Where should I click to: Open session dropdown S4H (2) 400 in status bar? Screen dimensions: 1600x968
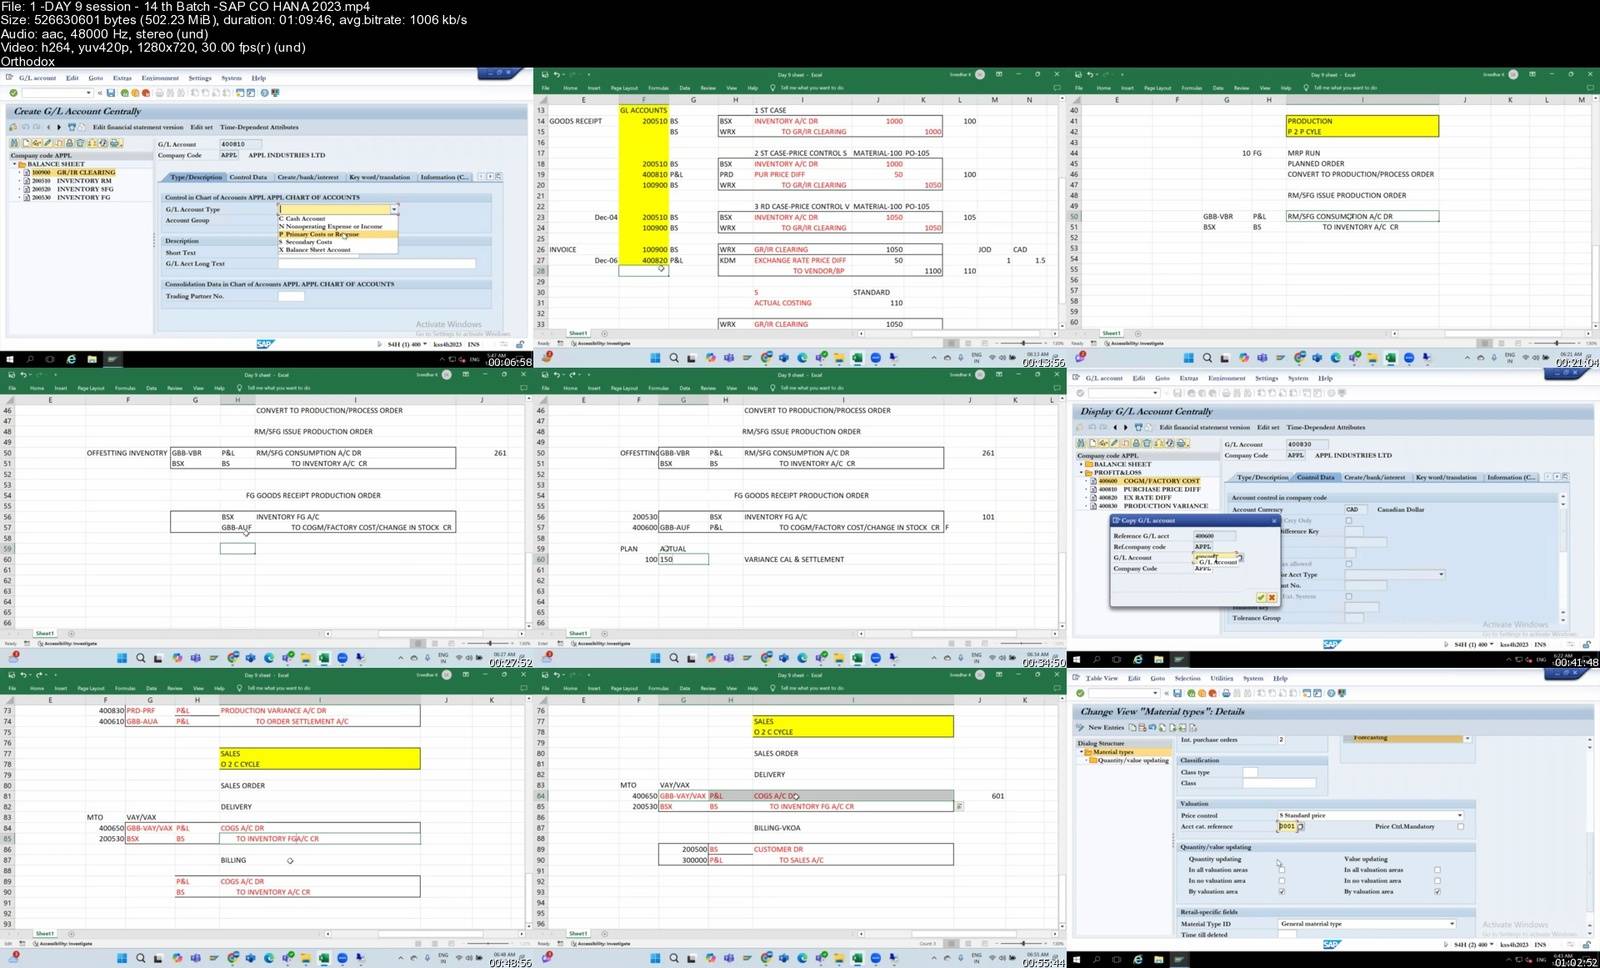1493,944
